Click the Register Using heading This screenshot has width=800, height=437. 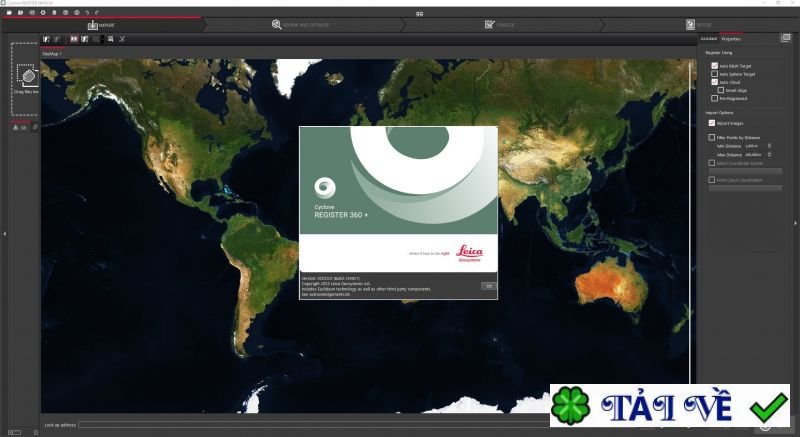[x=718, y=53]
